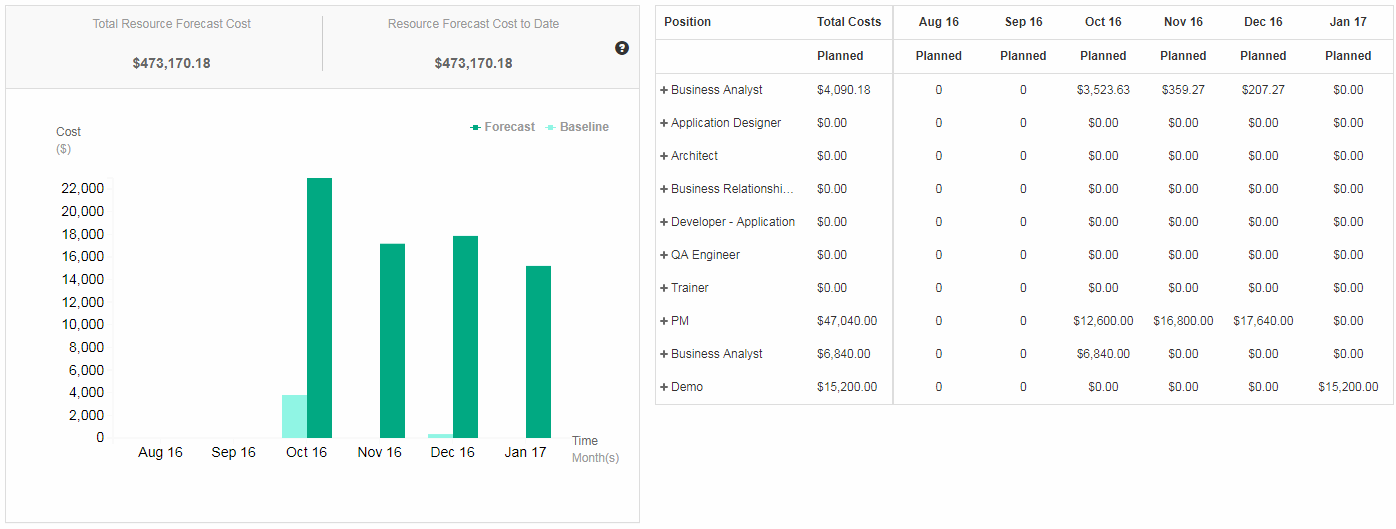Expand Business Analyst row totaling $4,090.18
The width and height of the screenshot is (1396, 529).
pyautogui.click(x=664, y=90)
